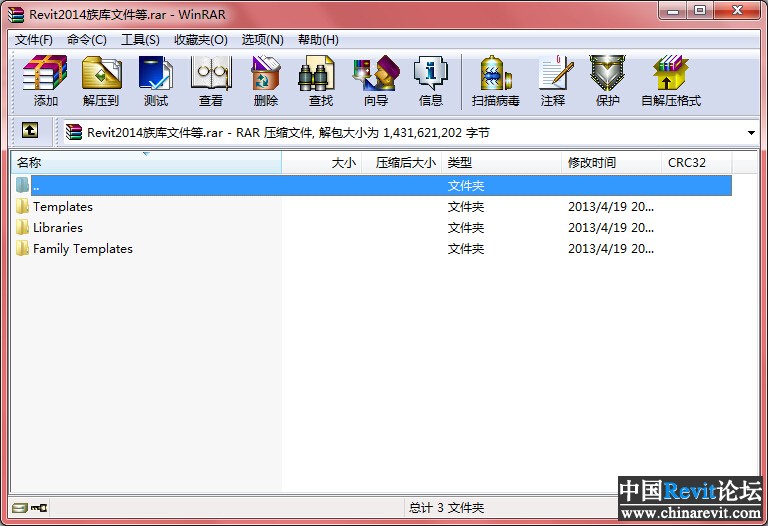Open the 收藏夹(O) menu
Screen dimensions: 768x526
pos(201,40)
